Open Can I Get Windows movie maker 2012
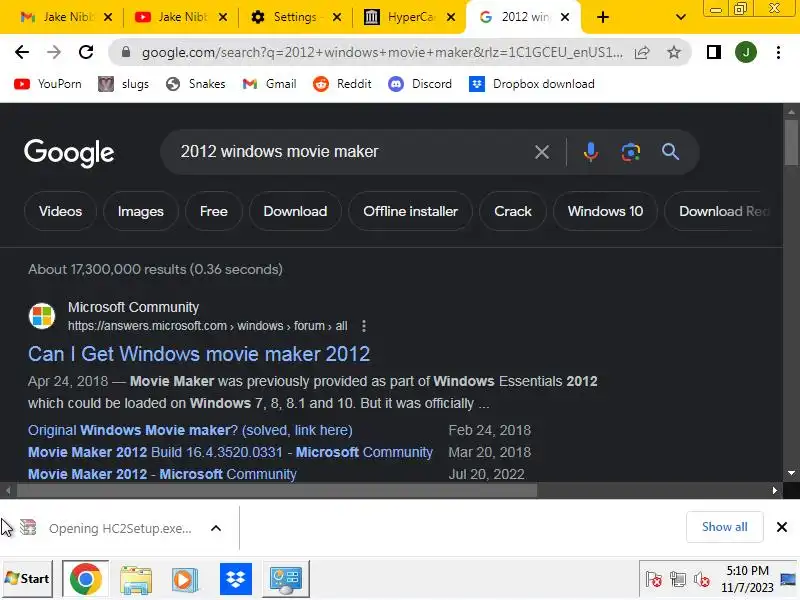 199,354
